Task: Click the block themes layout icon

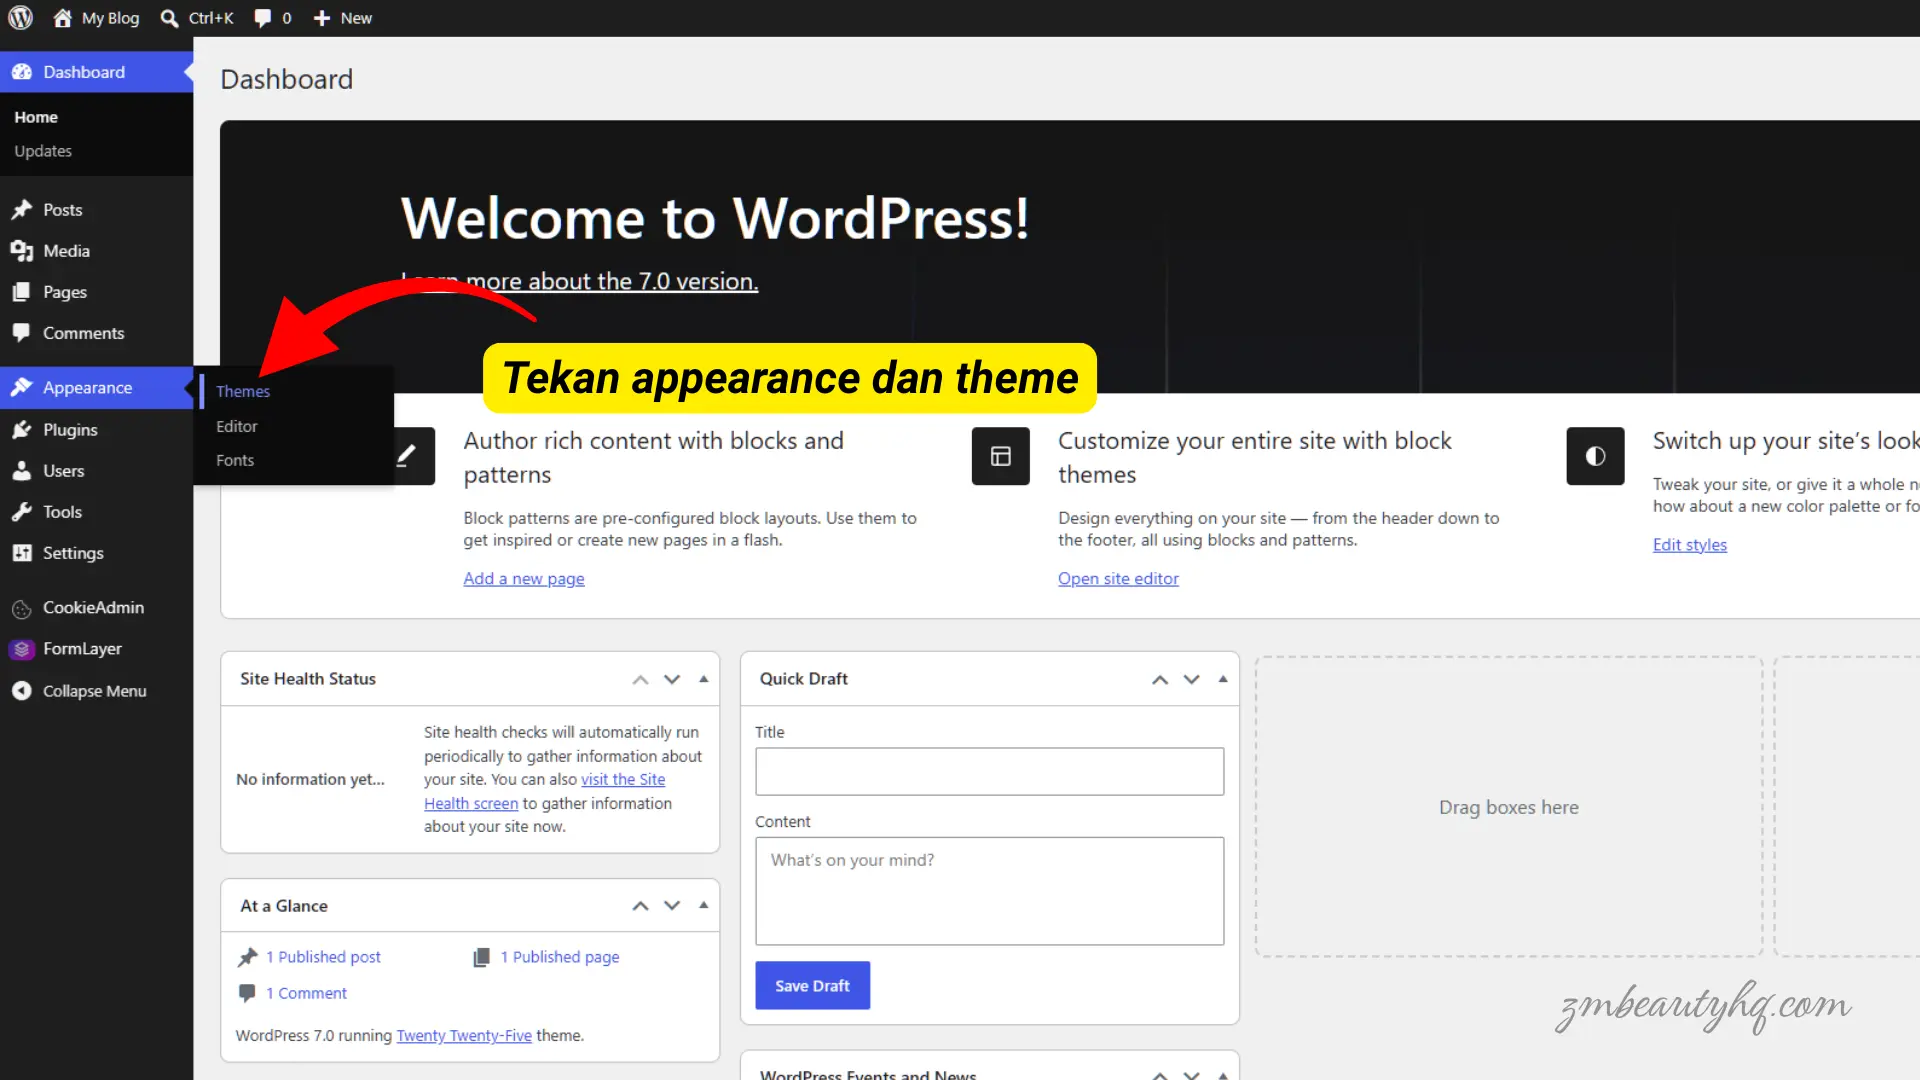Action: [x=1000, y=456]
